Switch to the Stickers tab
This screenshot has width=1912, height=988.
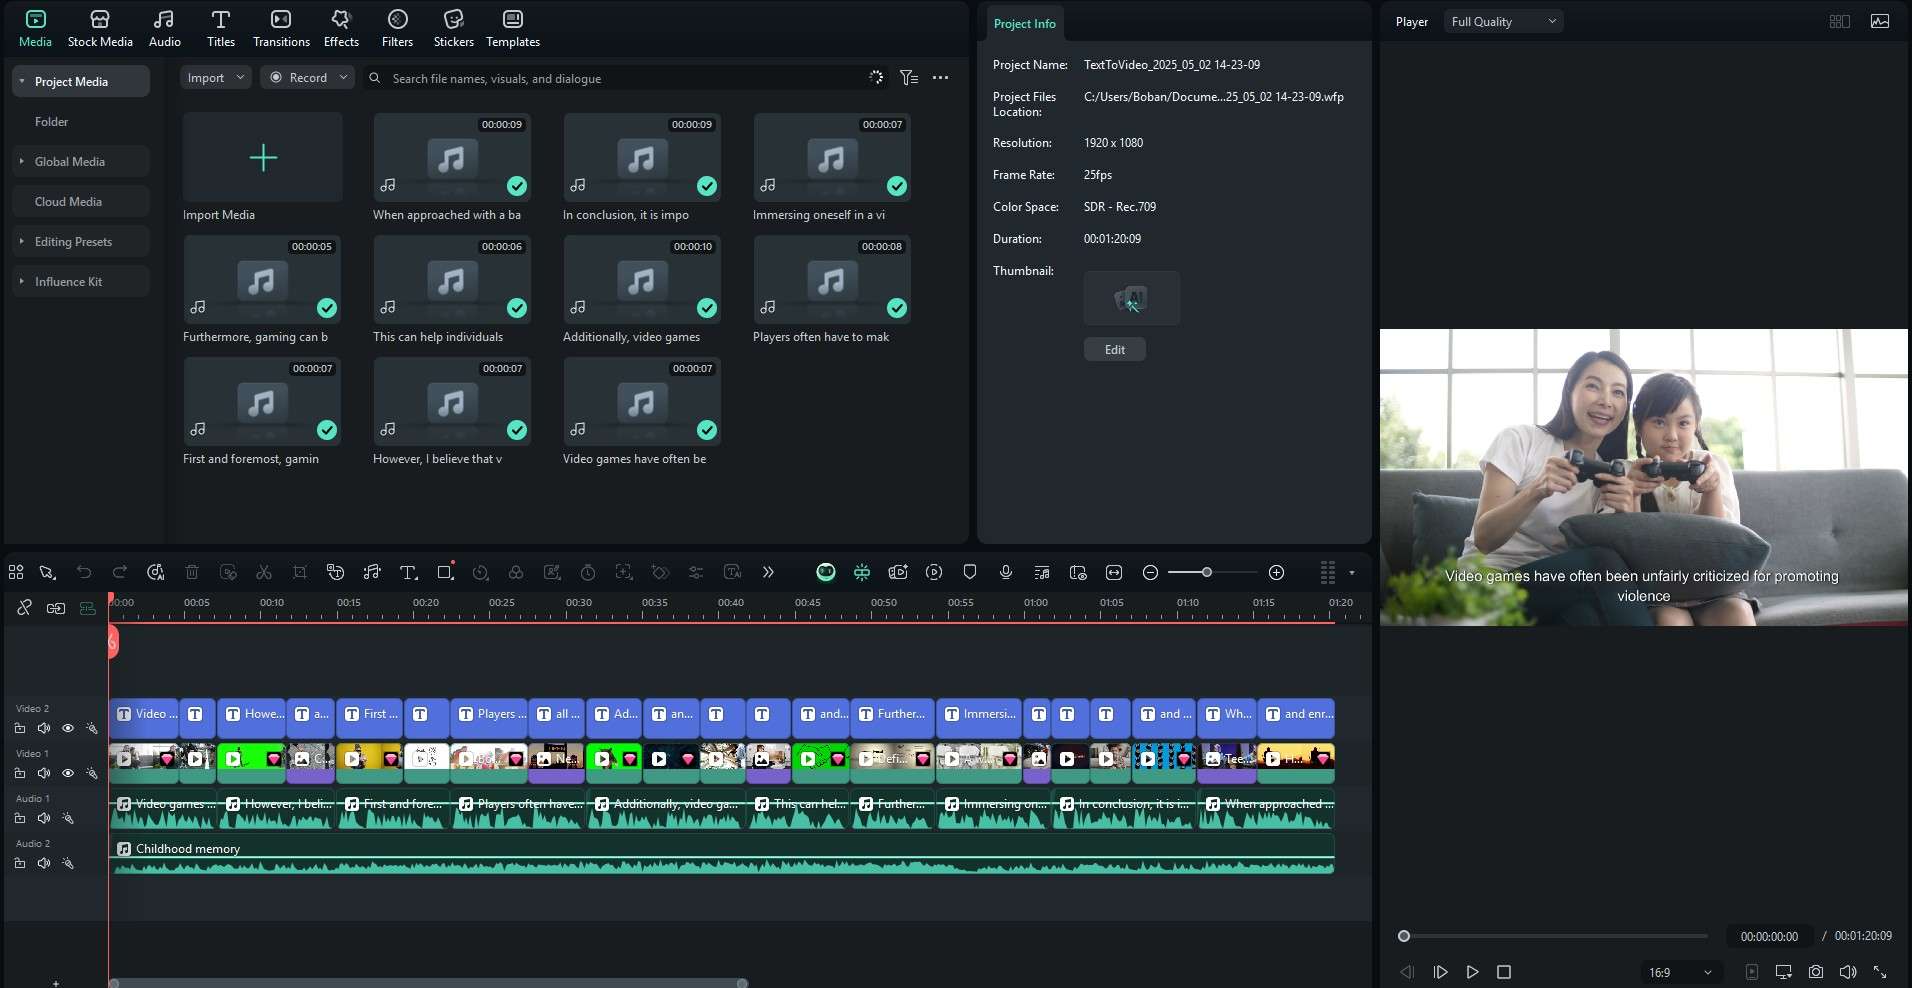(454, 28)
